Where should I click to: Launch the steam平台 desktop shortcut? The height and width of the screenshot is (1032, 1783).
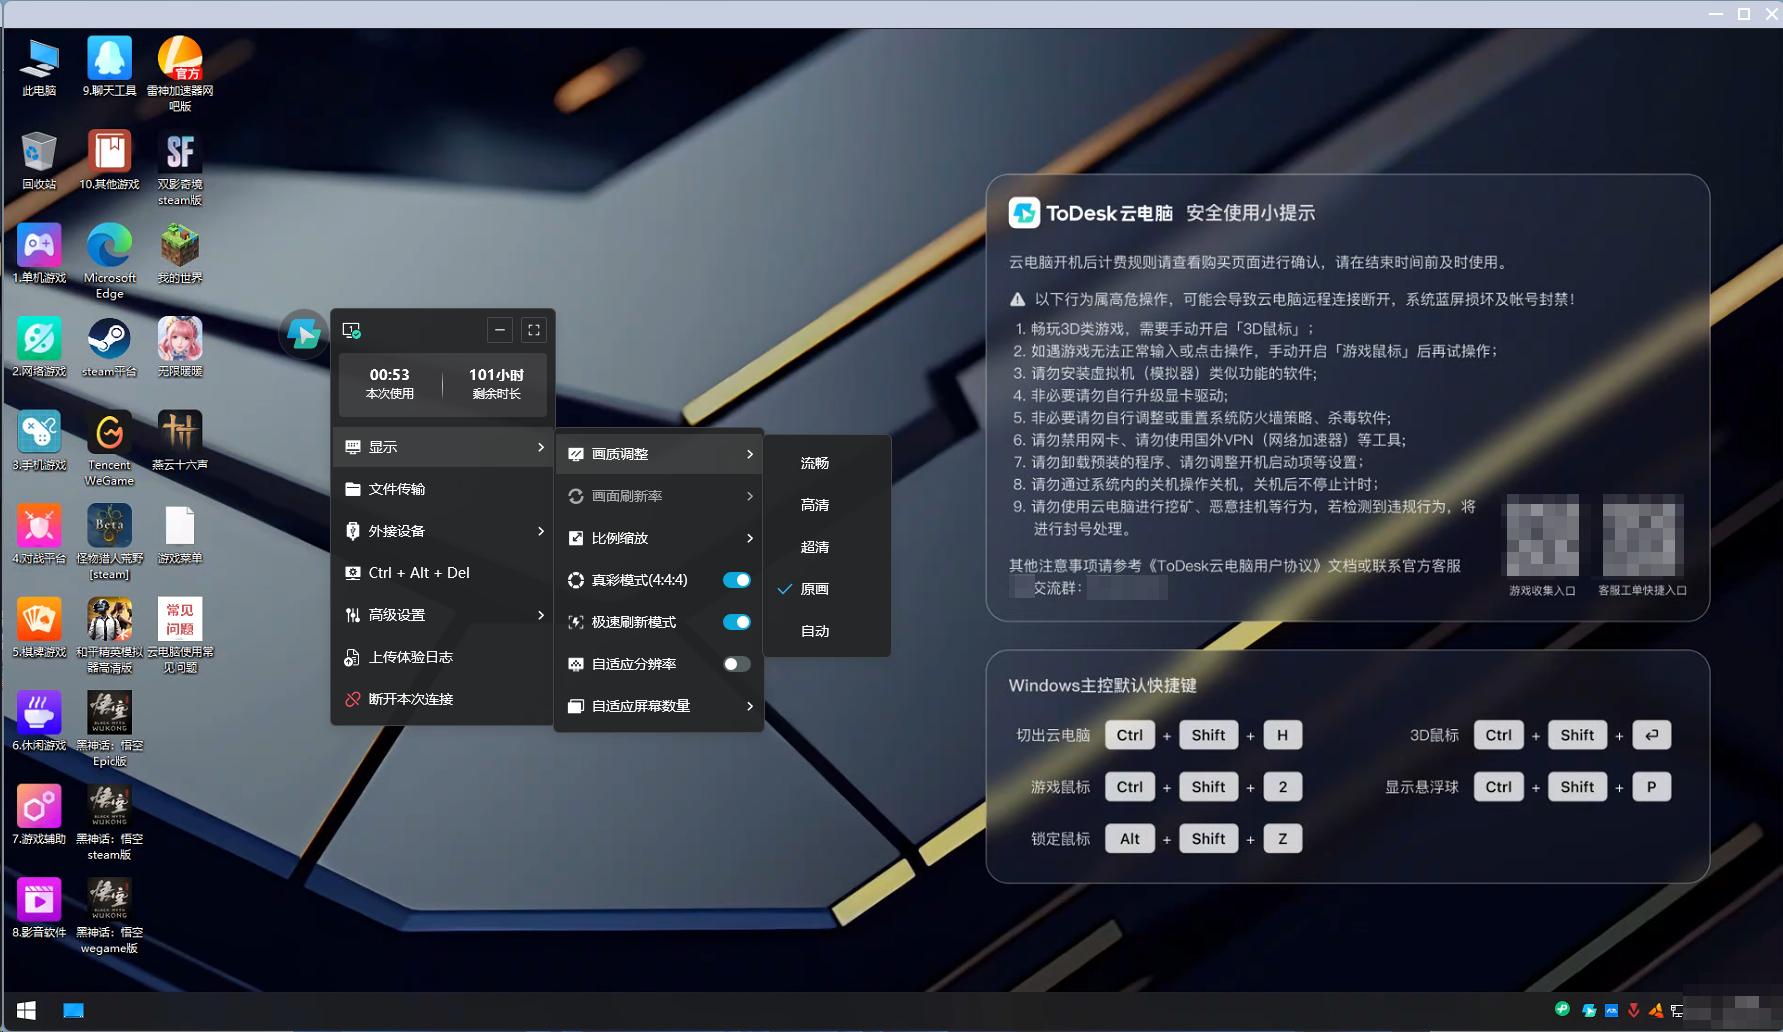point(109,347)
